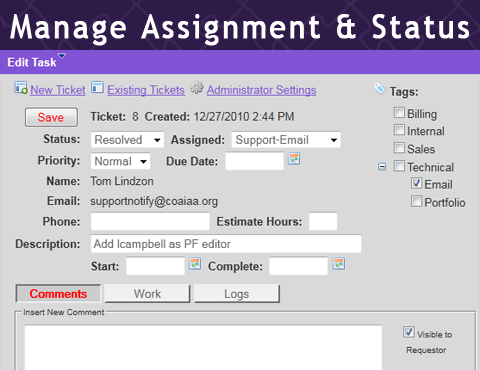Open the Assigned dropdown showing Support-Email
This screenshot has height=370, width=480.
286,140
